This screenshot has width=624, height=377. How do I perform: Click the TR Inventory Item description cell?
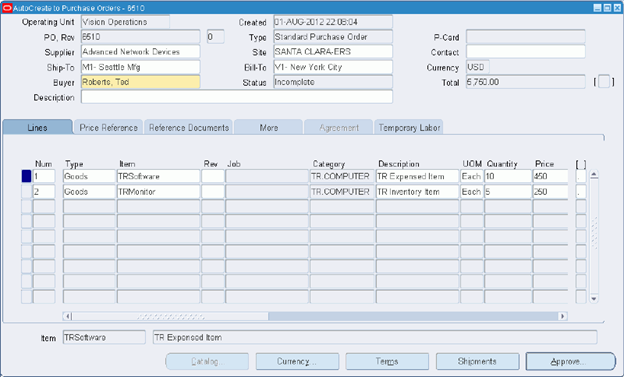tap(417, 191)
